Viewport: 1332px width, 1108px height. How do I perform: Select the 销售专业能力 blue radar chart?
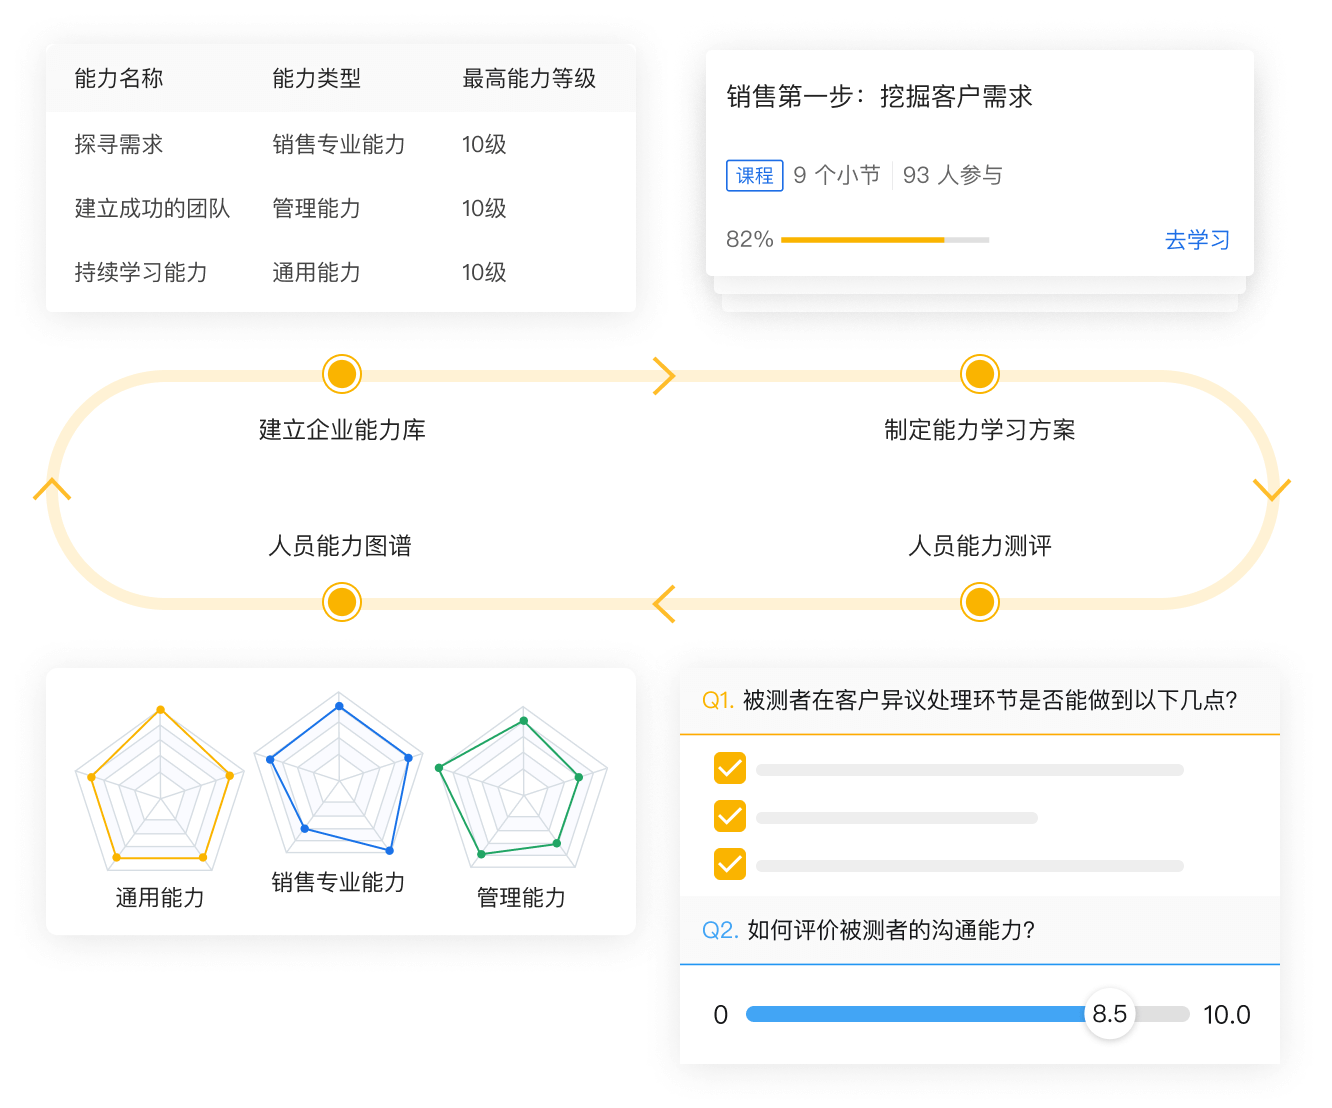point(339,777)
